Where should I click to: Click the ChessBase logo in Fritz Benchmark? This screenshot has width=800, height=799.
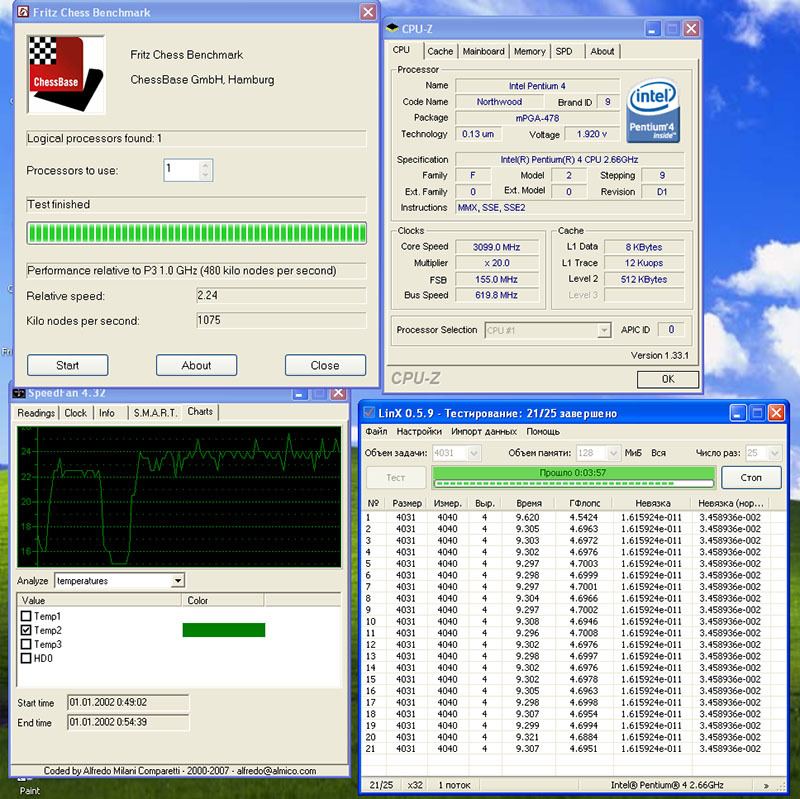[66, 74]
